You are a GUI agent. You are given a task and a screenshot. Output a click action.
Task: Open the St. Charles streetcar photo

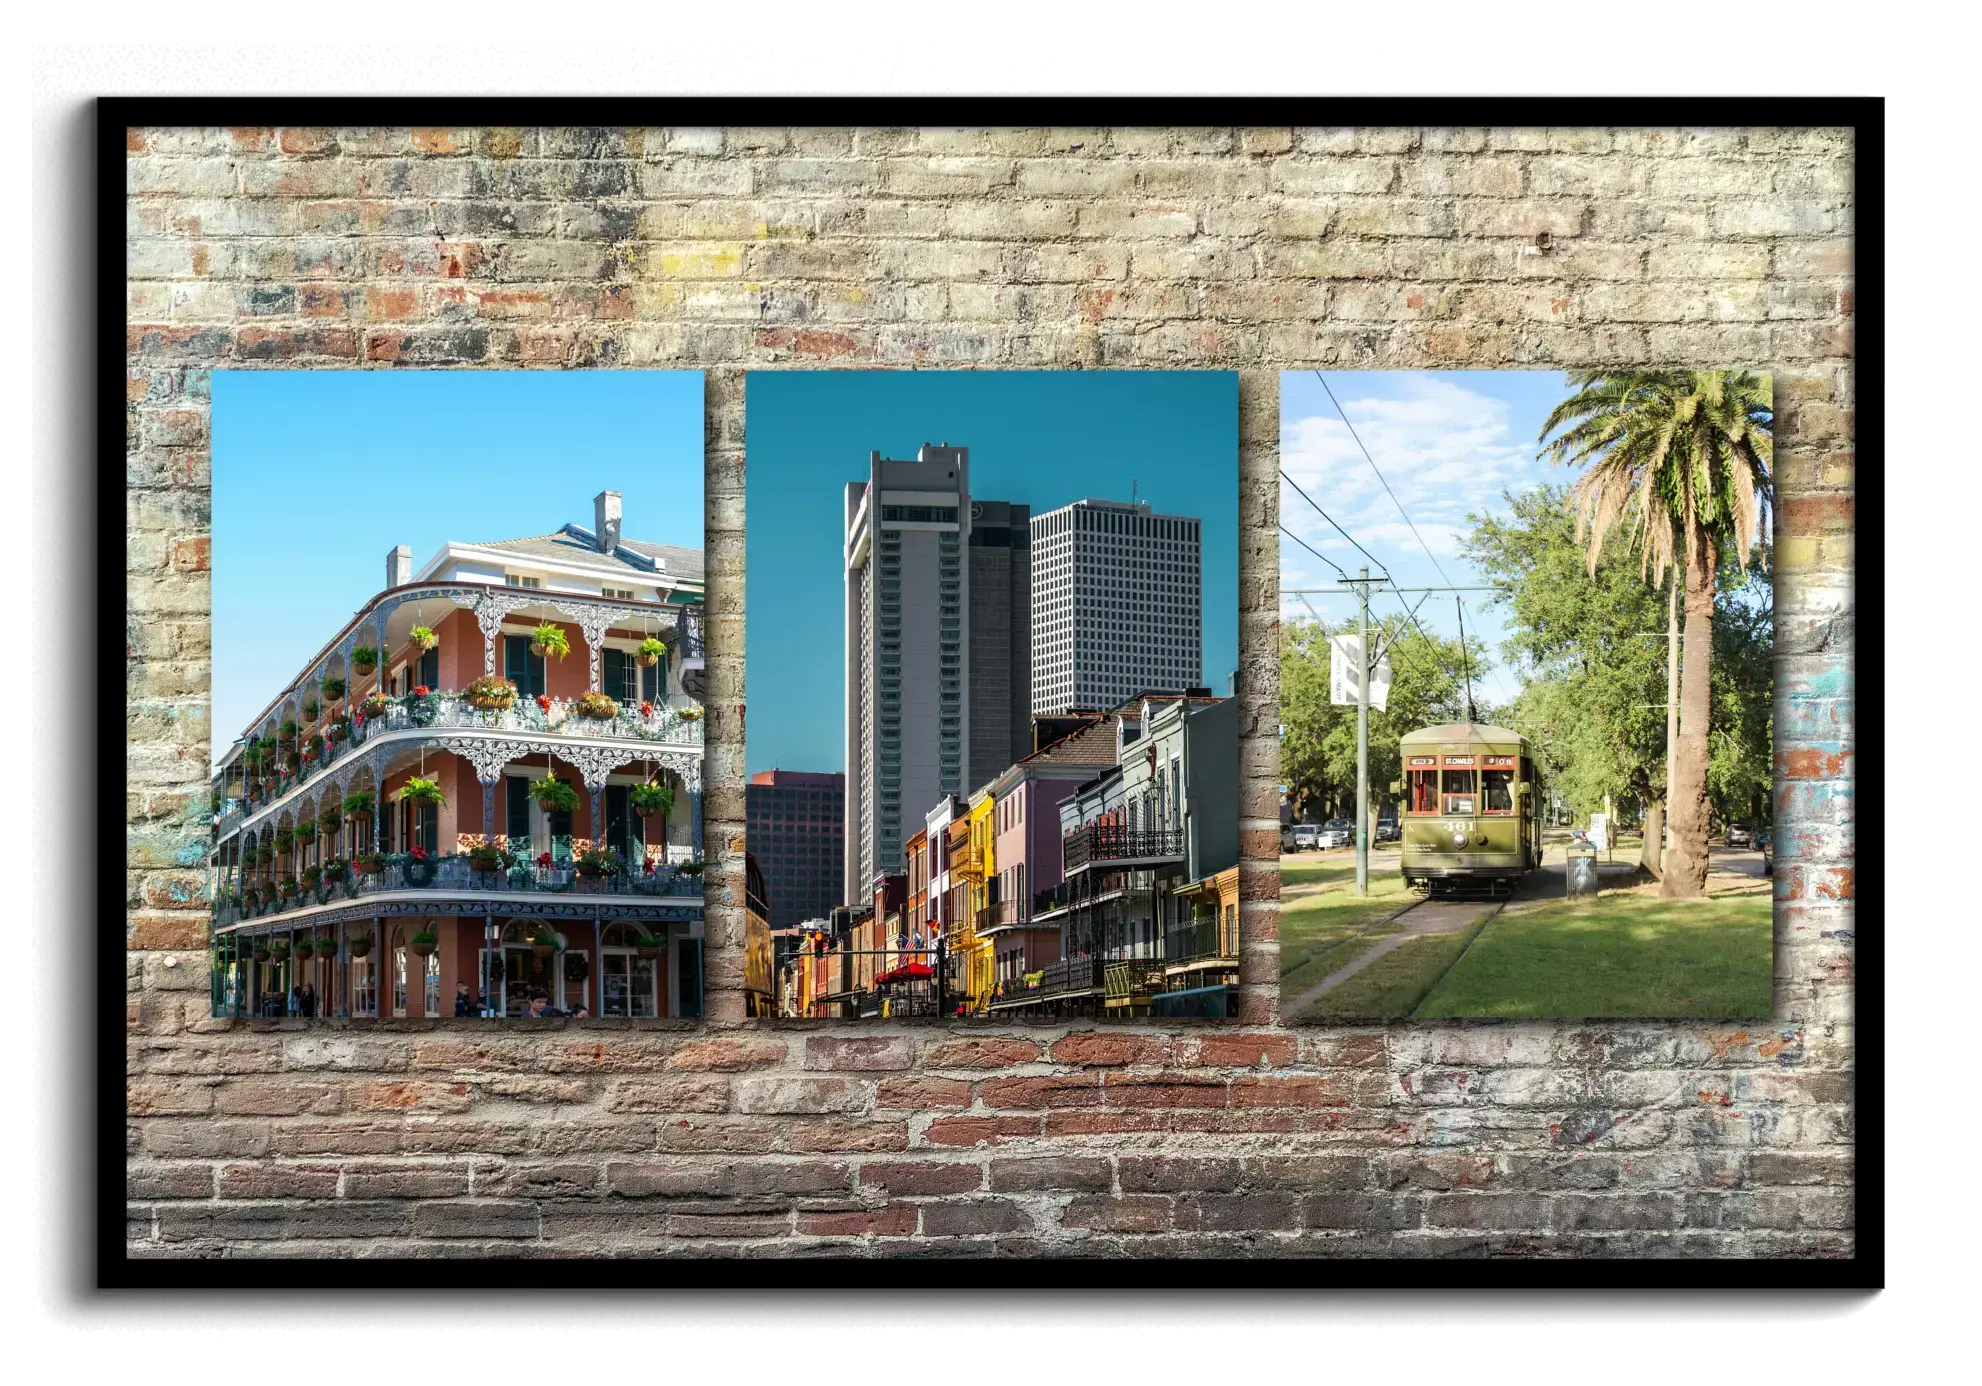(1526, 693)
